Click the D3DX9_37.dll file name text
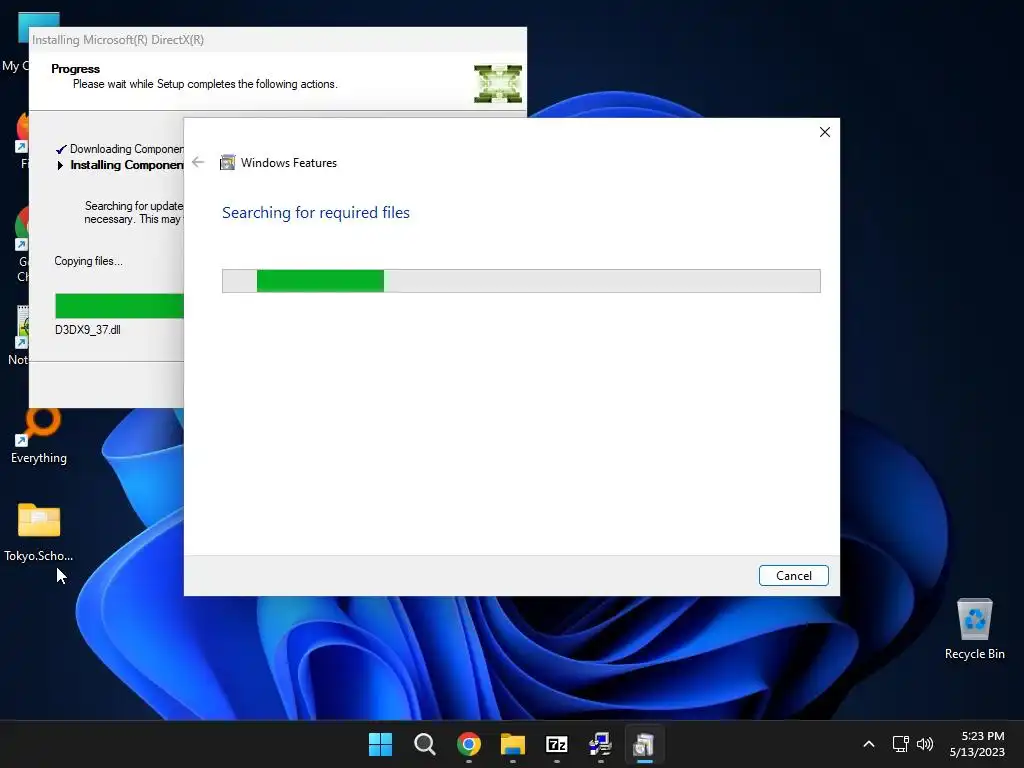This screenshot has height=768, width=1024. click(88, 330)
